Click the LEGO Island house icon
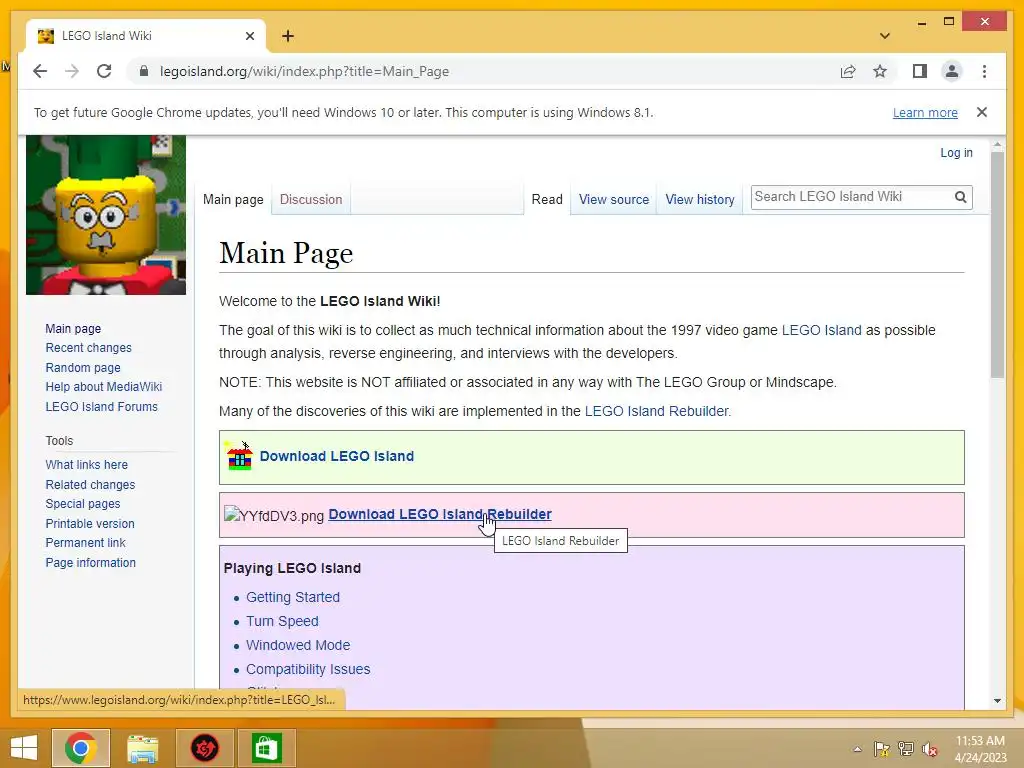The width and height of the screenshot is (1024, 768). point(239,456)
